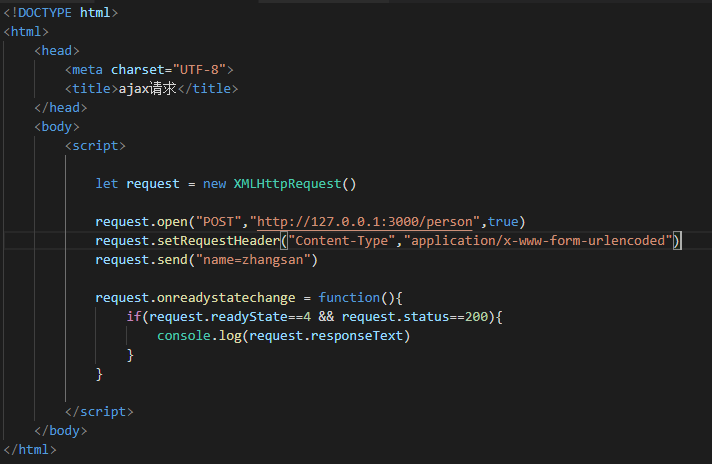Click onreadystatechange property name
Screen dimensions: 712x464
(x=226, y=298)
